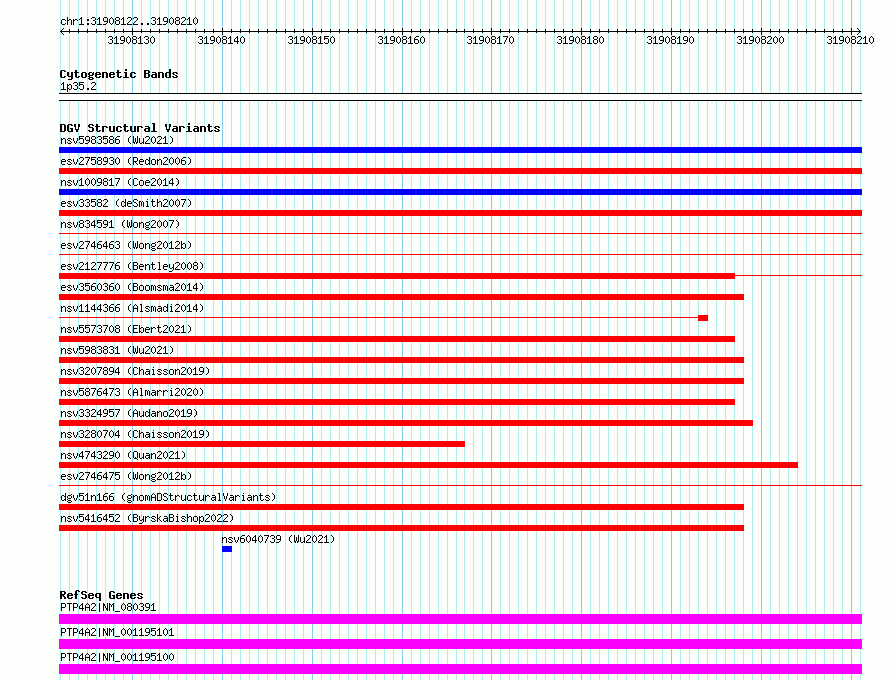890x680 pixels.
Task: Click the nsv5983586 (Wu2021) variant label
Action: tap(117, 140)
